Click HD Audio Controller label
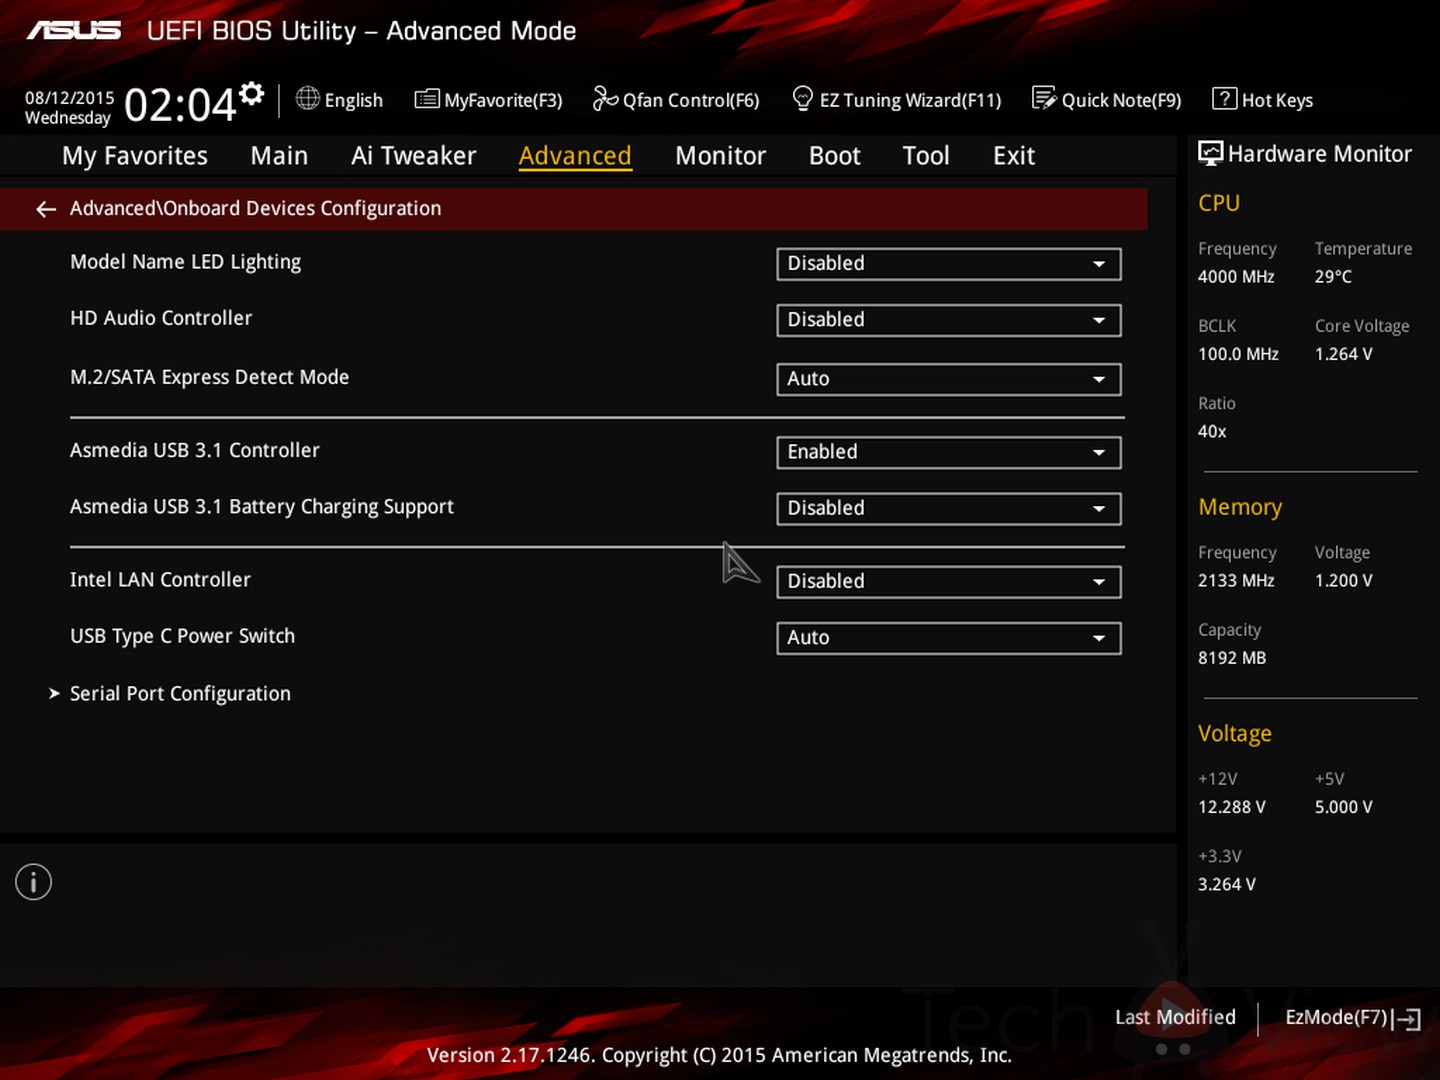Screen dimensions: 1440x1080 (x=161, y=318)
